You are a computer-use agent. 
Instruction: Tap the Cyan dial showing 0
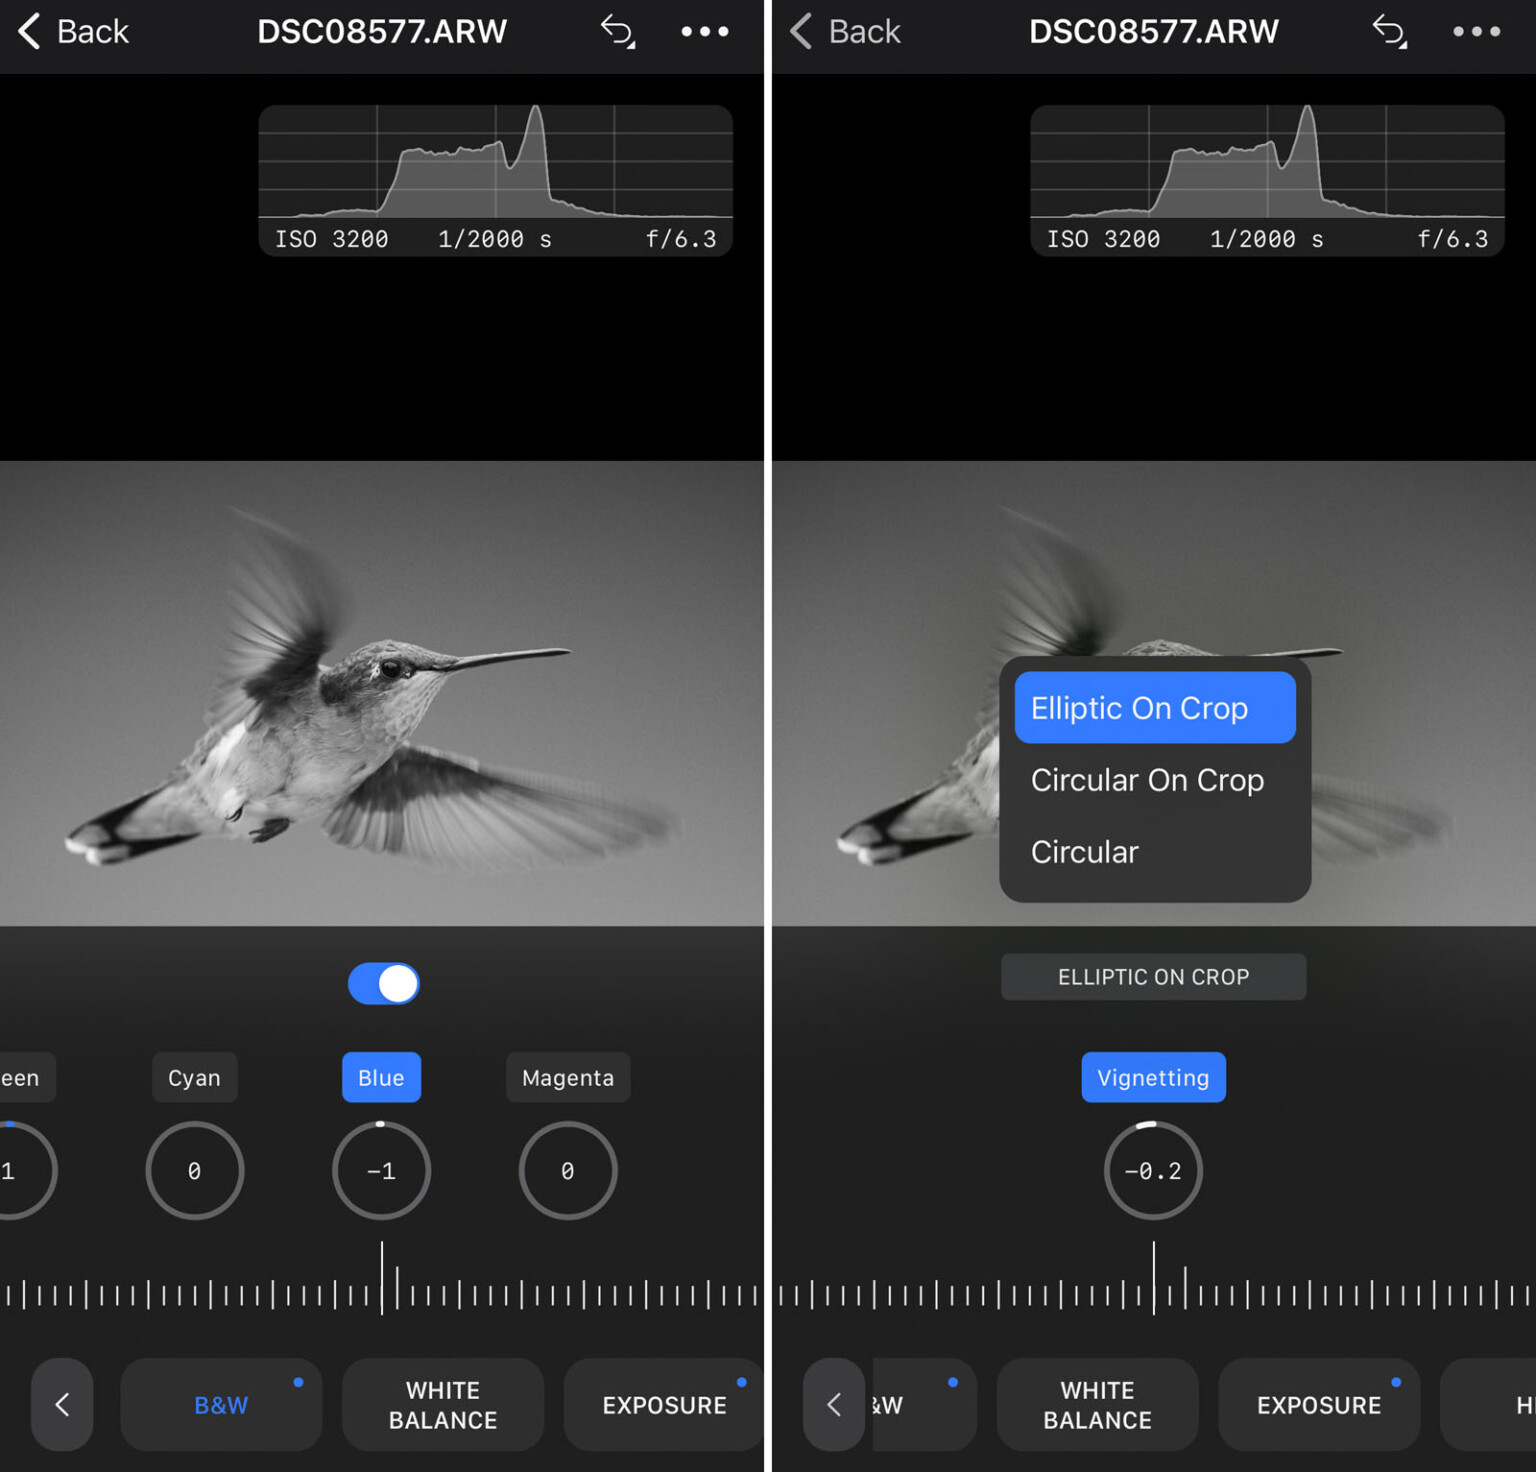pos(194,1170)
